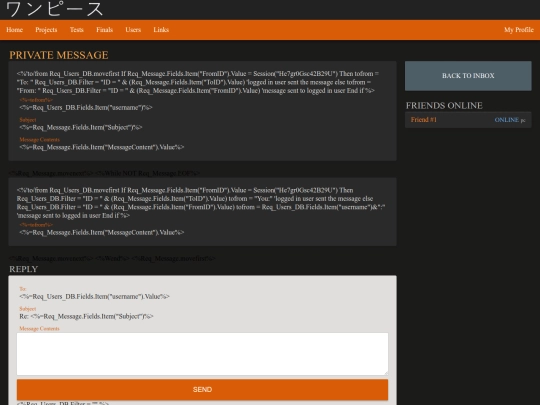
Task: Click the Re: subject line in reply
Action: click(x=86, y=316)
